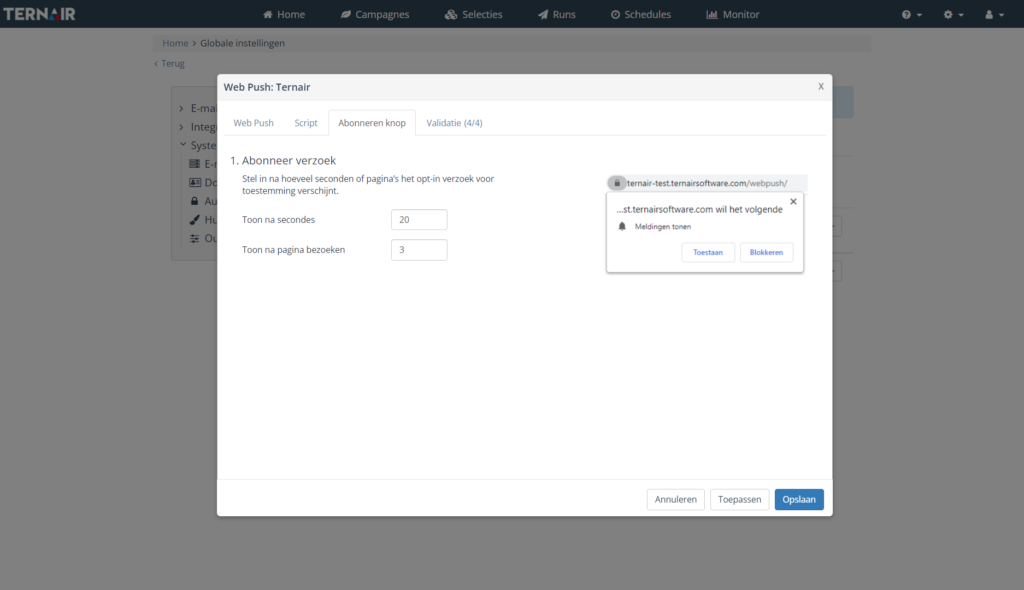Select the Abonneren knop tab
This screenshot has width=1024, height=590.
tap(372, 123)
